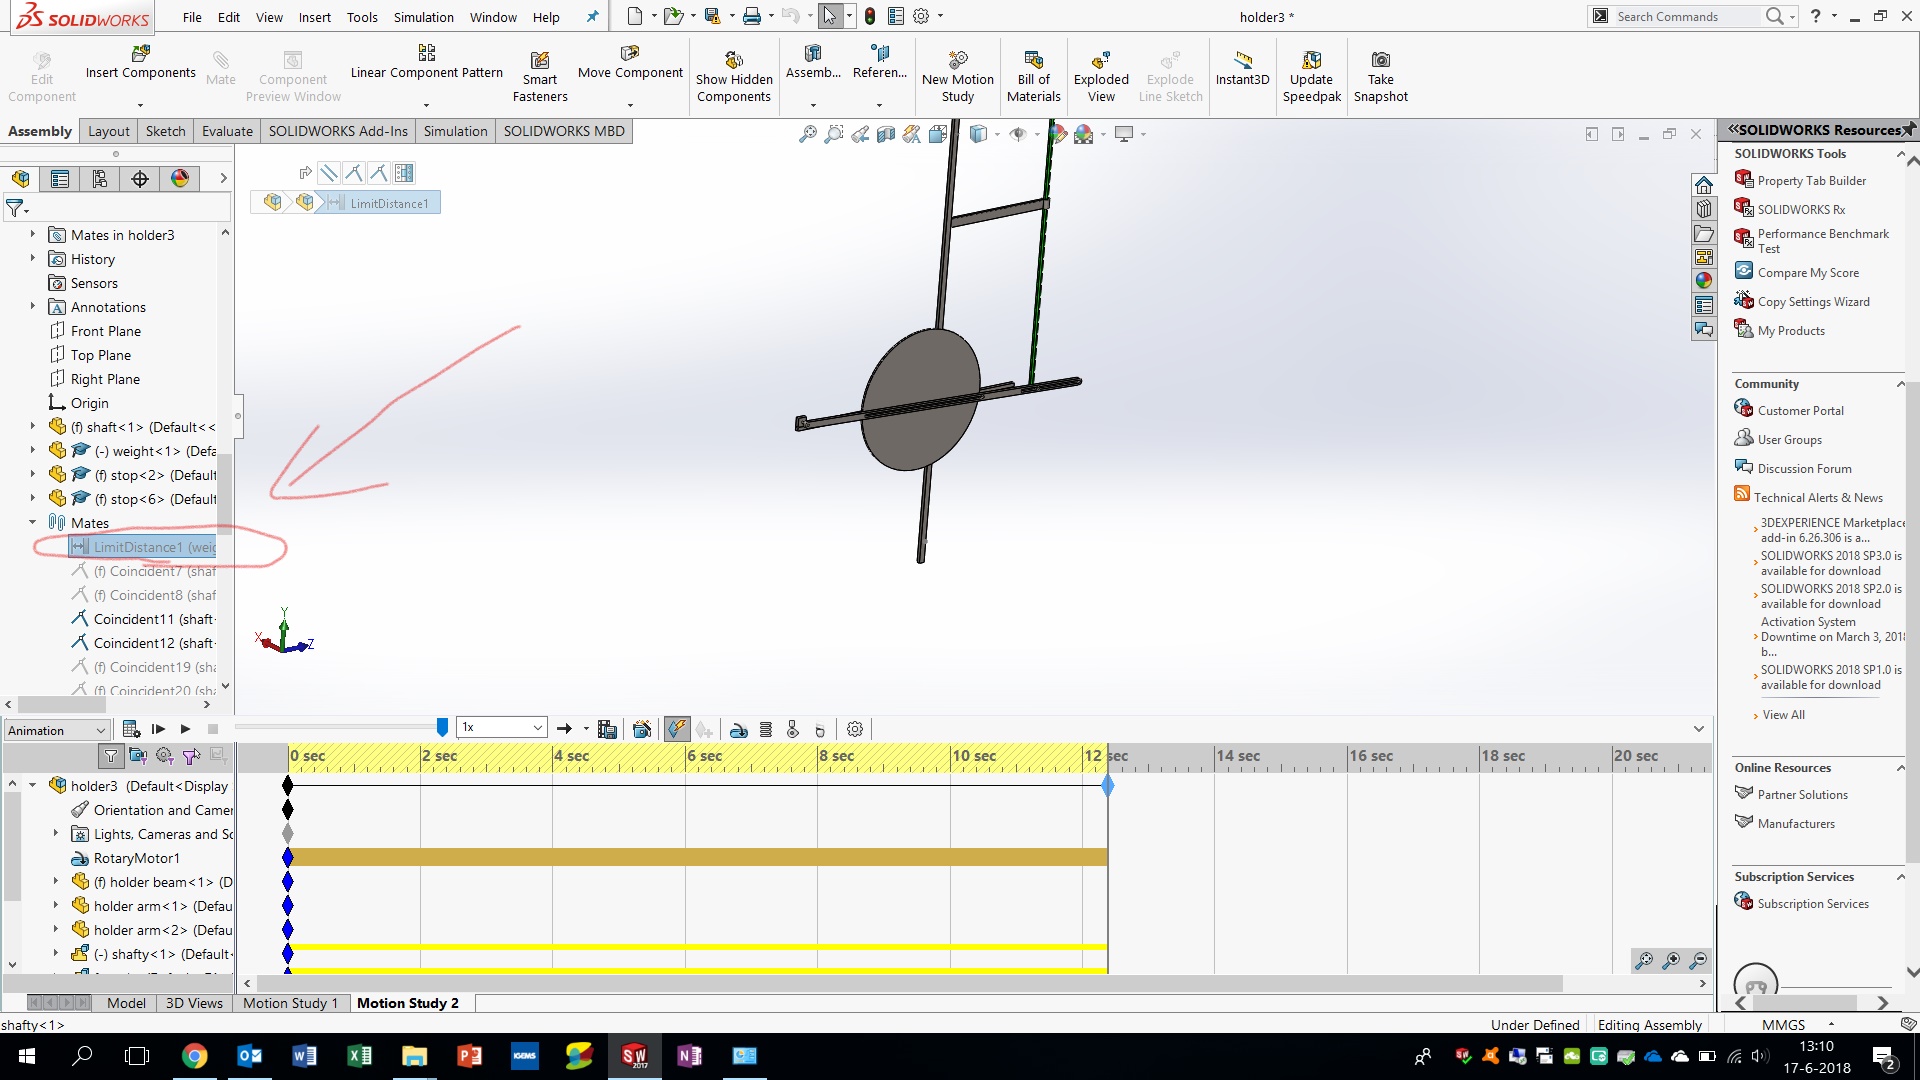Click Save Animation icon
This screenshot has width=1920, height=1080.
tap(607, 730)
